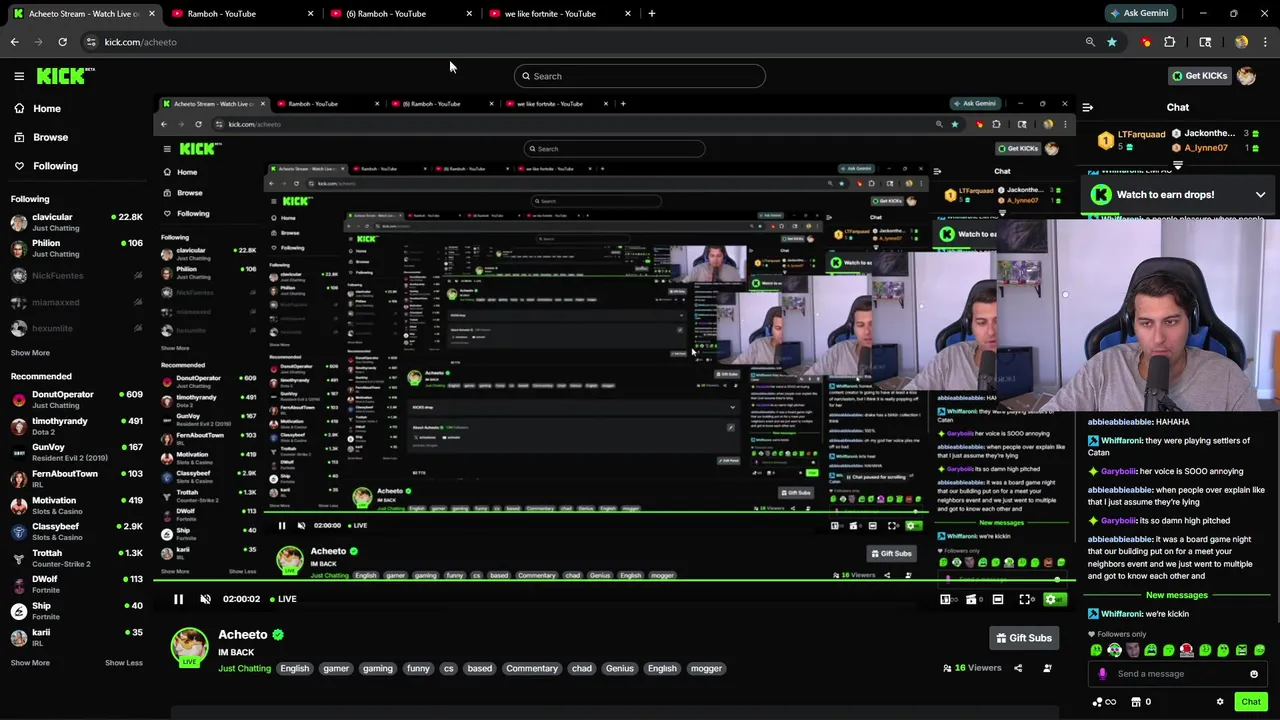The width and height of the screenshot is (1280, 720).
Task: Open the Just Chatting category link
Action: [244, 668]
